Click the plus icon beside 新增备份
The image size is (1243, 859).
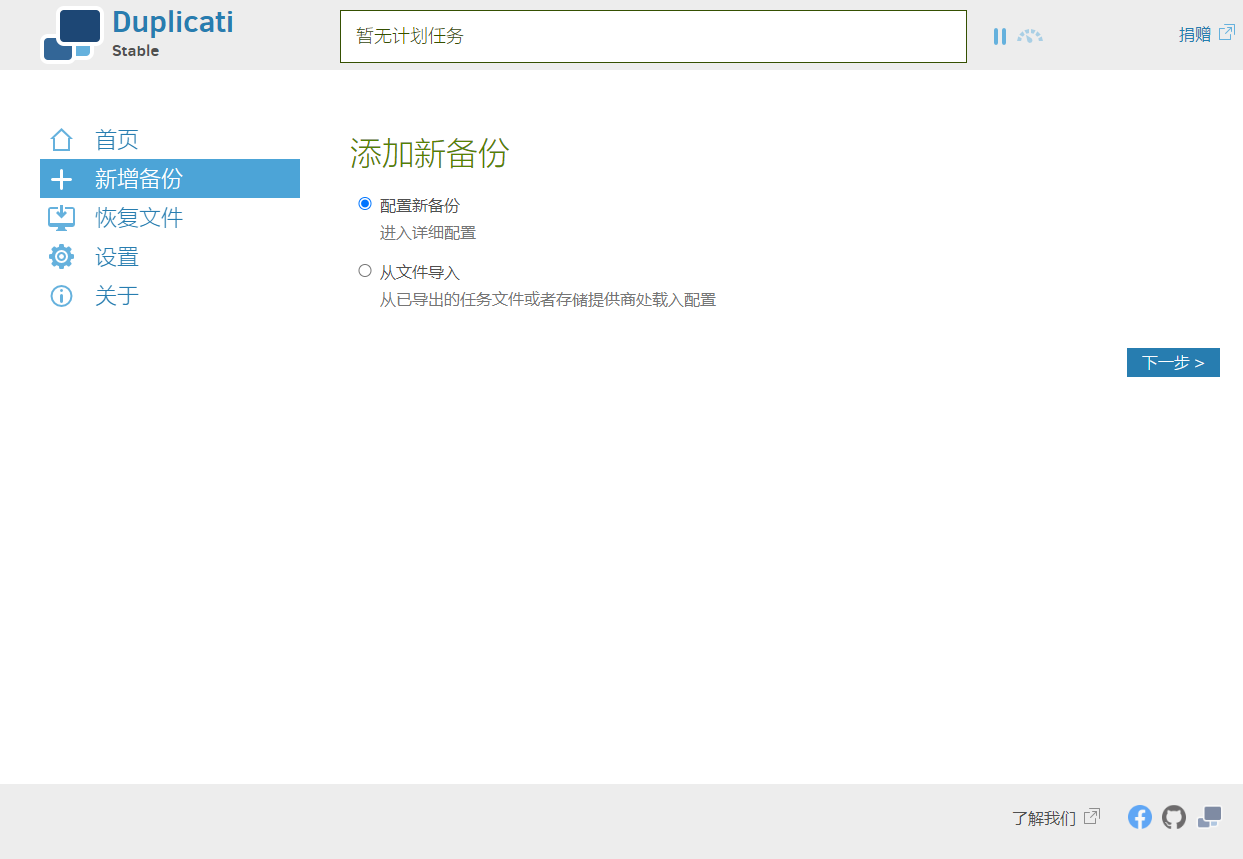pyautogui.click(x=62, y=179)
